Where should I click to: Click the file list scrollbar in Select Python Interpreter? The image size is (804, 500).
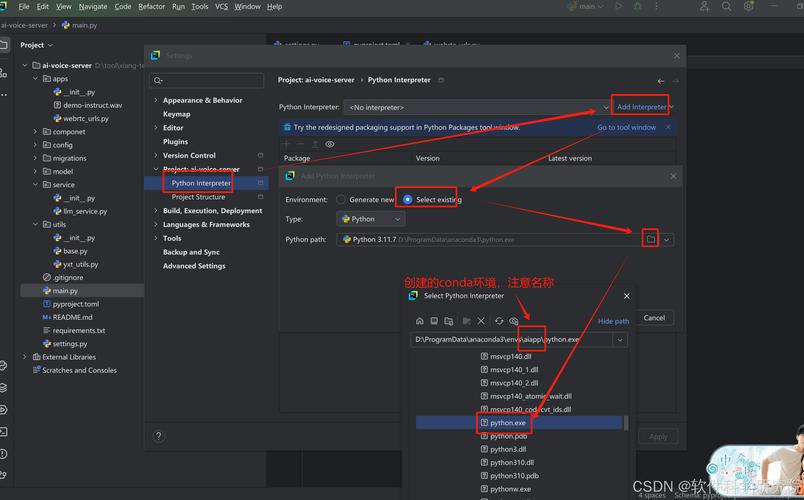point(626,423)
